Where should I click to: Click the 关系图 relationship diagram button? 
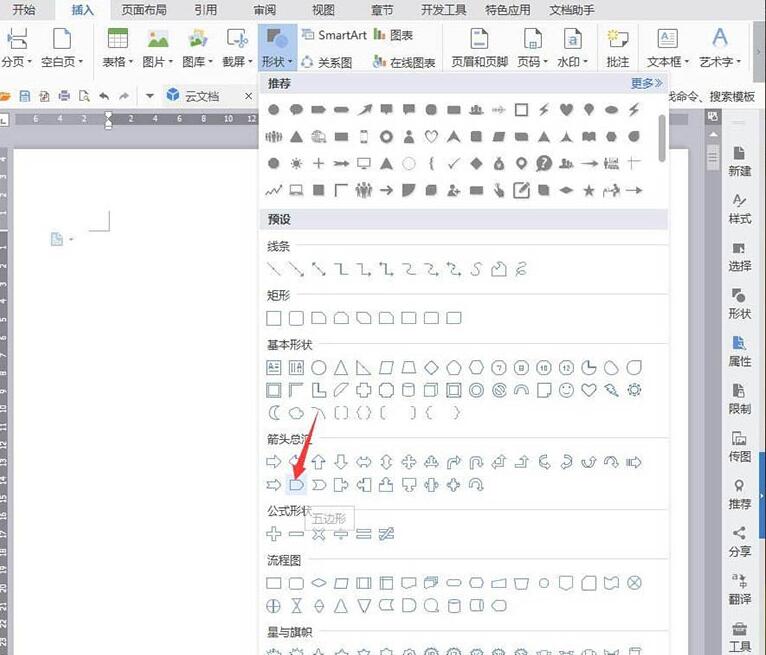[327, 63]
